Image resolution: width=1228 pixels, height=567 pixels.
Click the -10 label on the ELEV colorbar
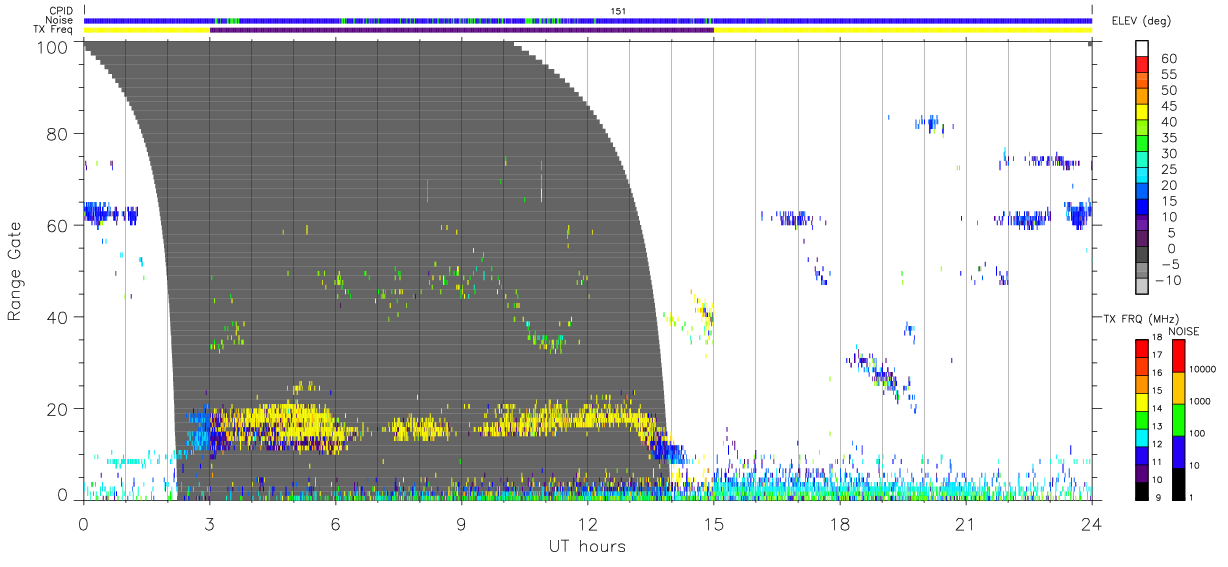coord(1169,280)
